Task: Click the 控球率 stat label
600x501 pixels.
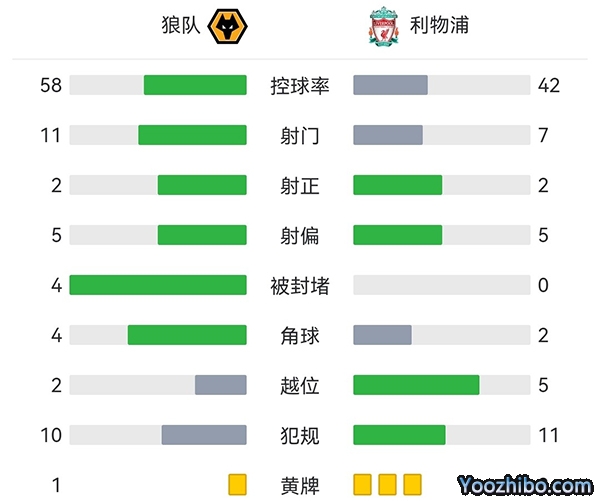Action: 300,85
